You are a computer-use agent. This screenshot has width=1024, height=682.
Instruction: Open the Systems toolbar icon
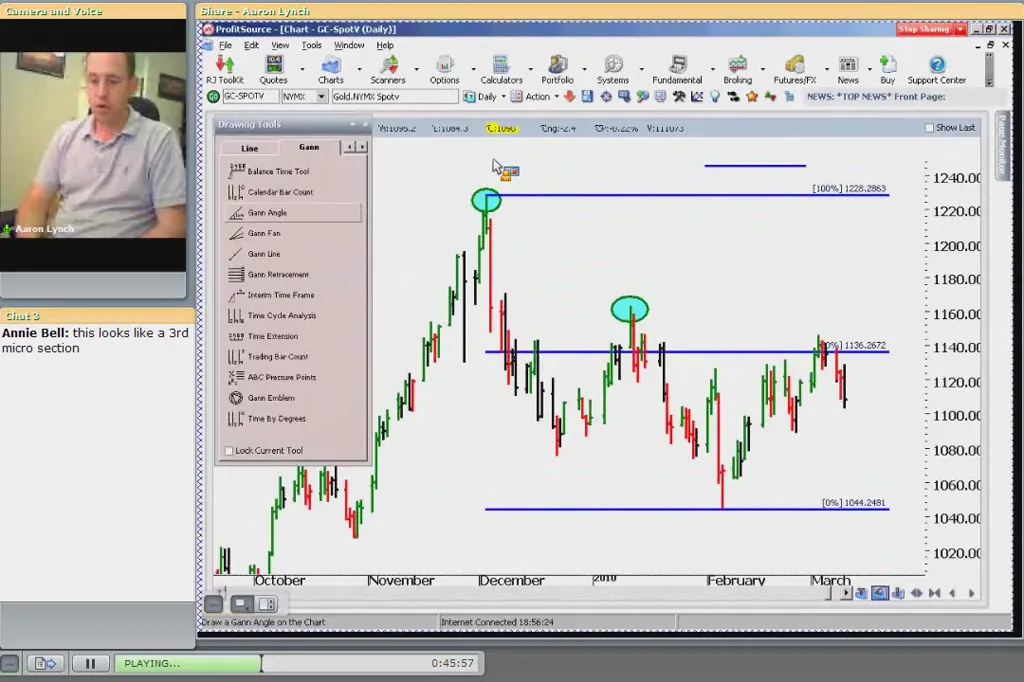point(613,69)
